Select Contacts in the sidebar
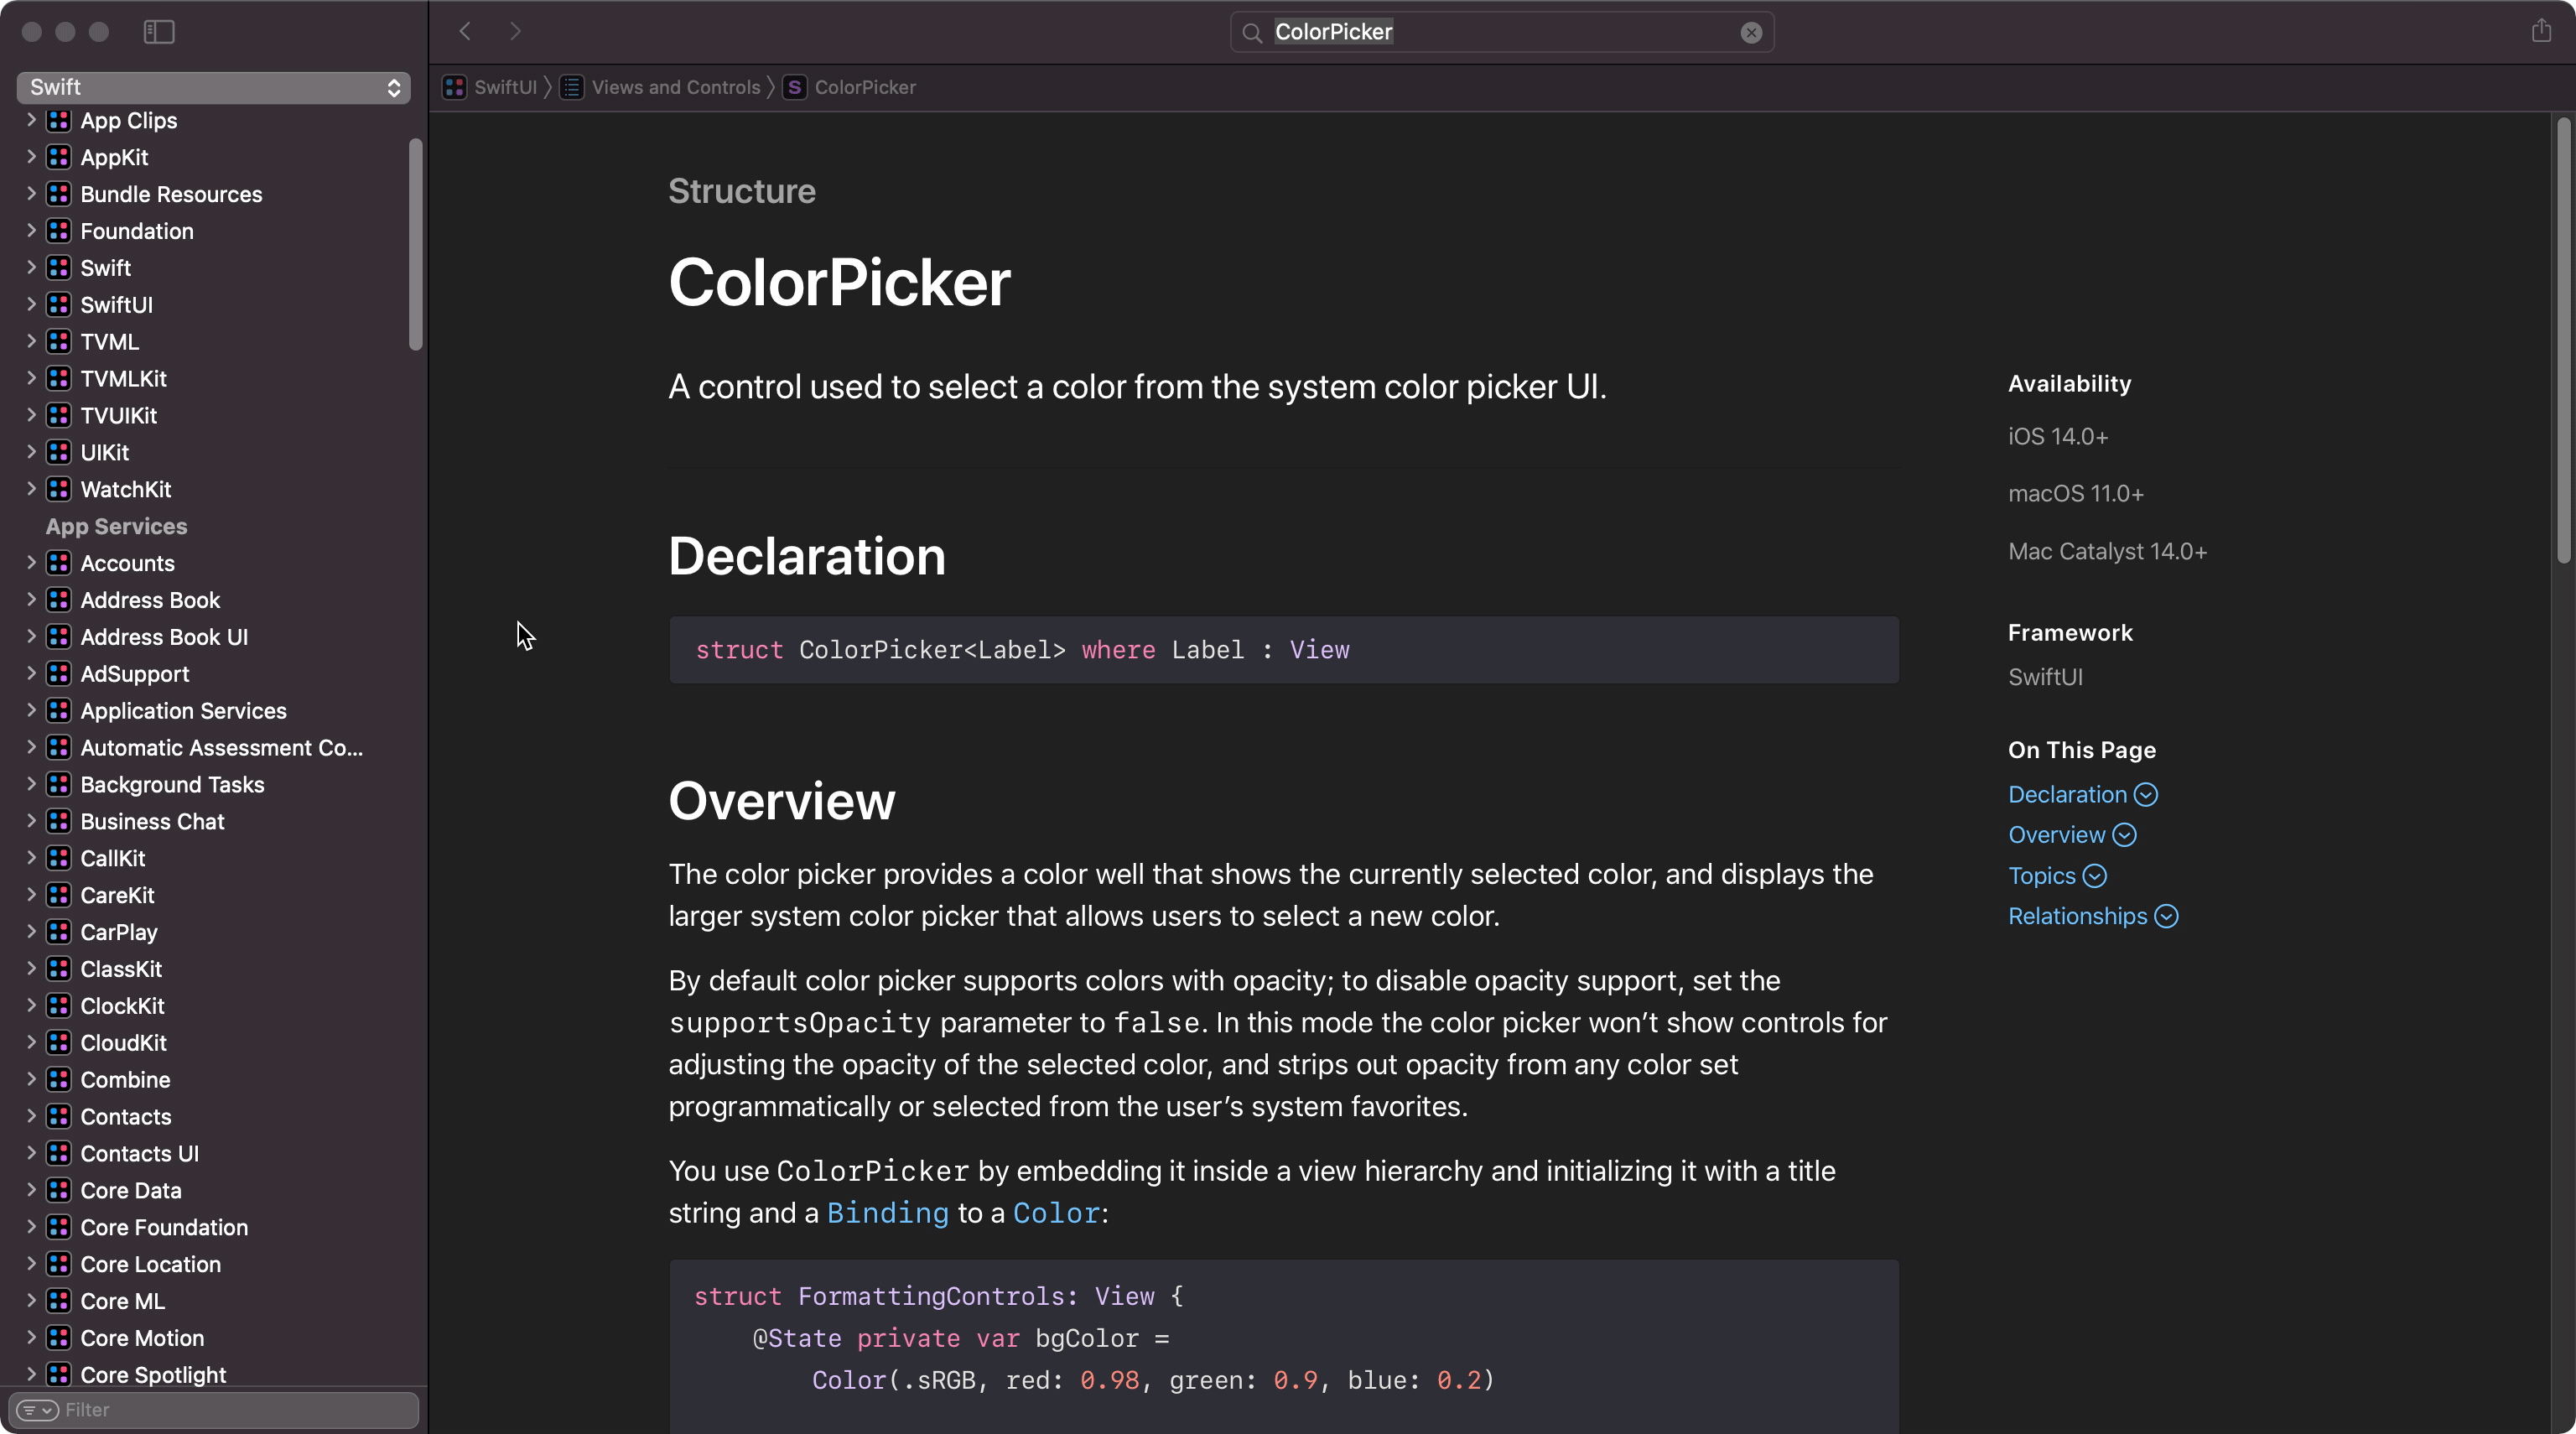The width and height of the screenshot is (2576, 1434). tap(125, 1117)
